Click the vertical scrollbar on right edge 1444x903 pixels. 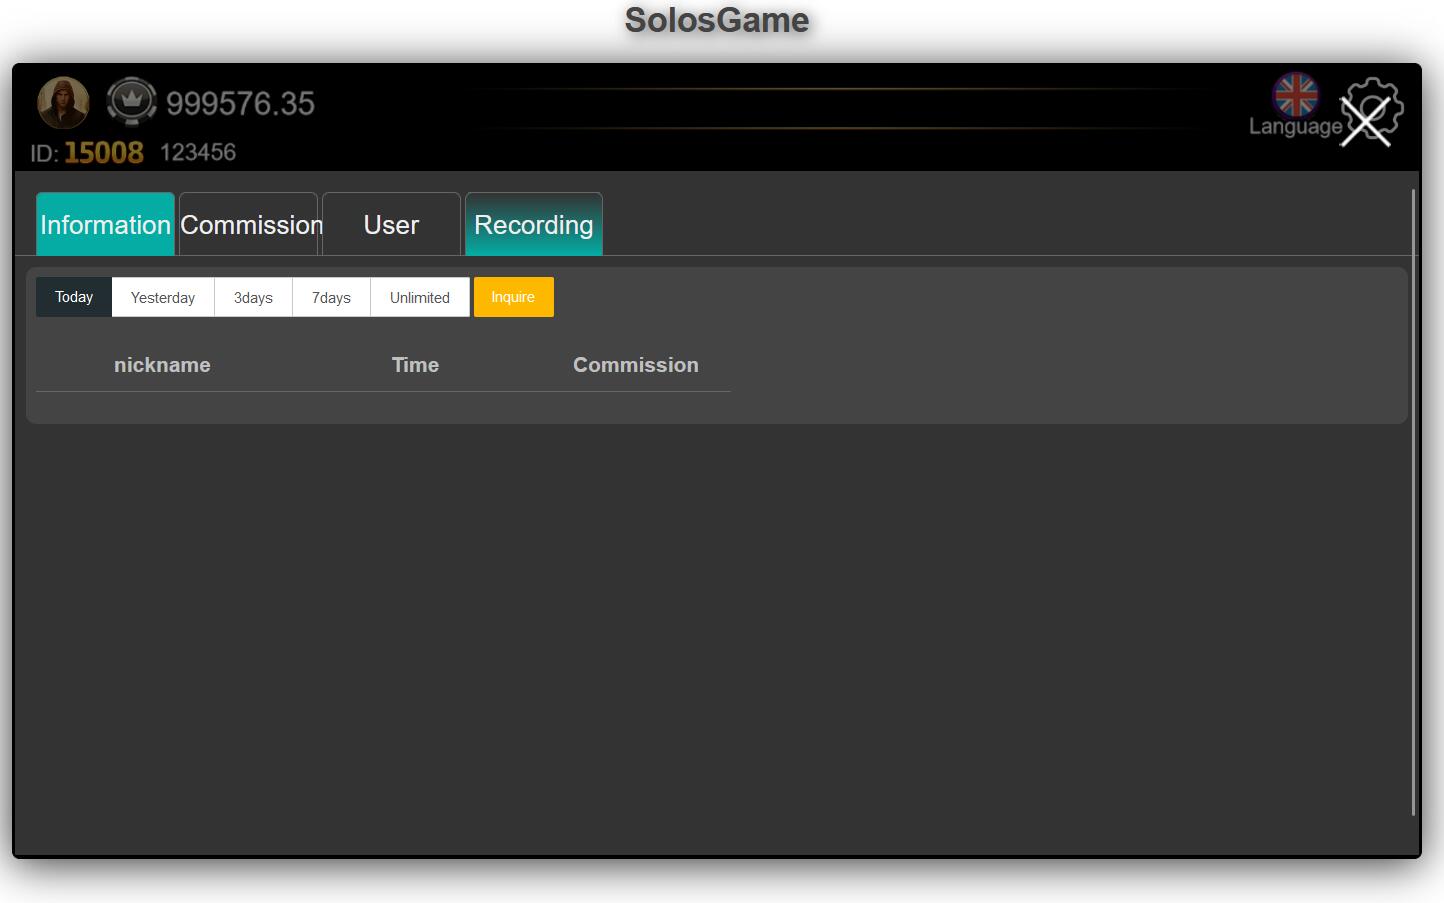[1413, 502]
